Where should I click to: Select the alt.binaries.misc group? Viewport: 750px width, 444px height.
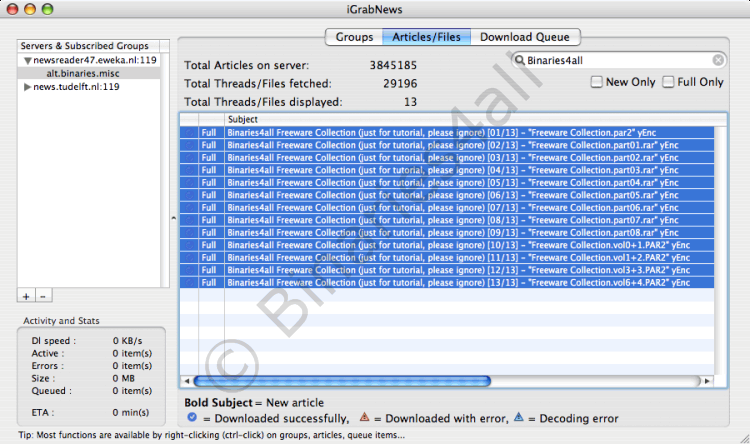pos(83,73)
